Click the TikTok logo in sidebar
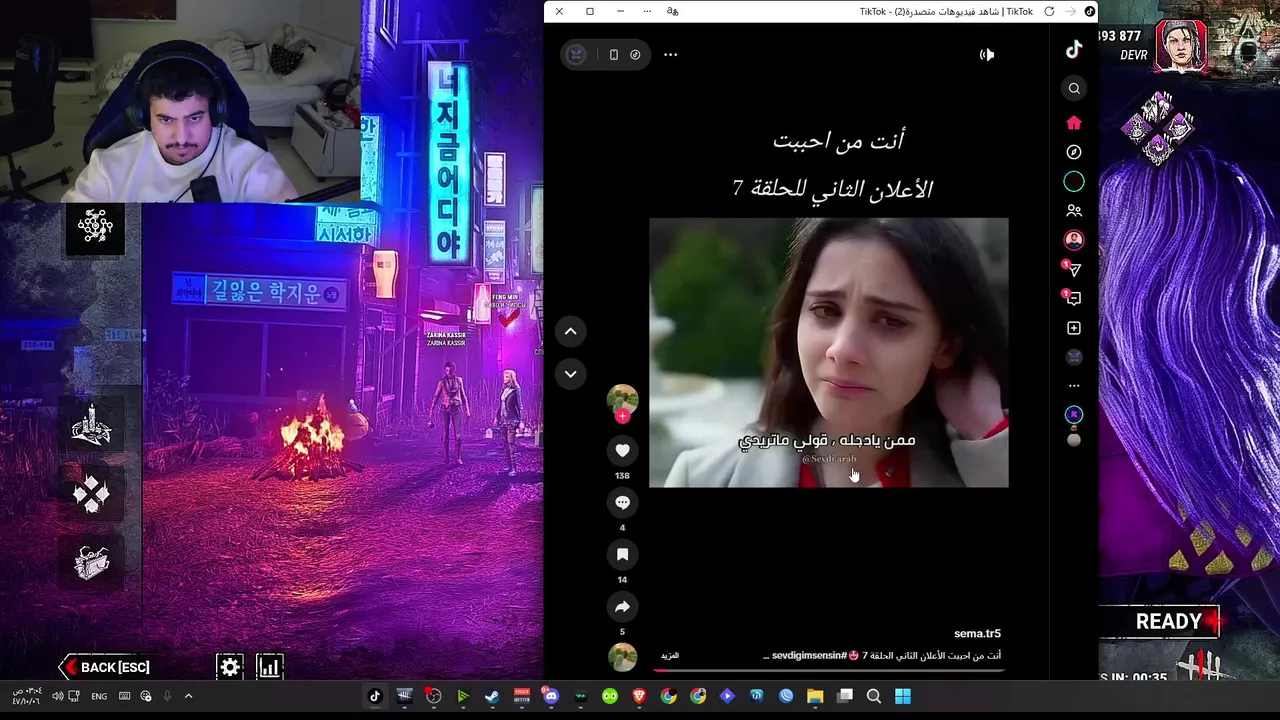Screen dimensions: 1280x720 [1073, 50]
